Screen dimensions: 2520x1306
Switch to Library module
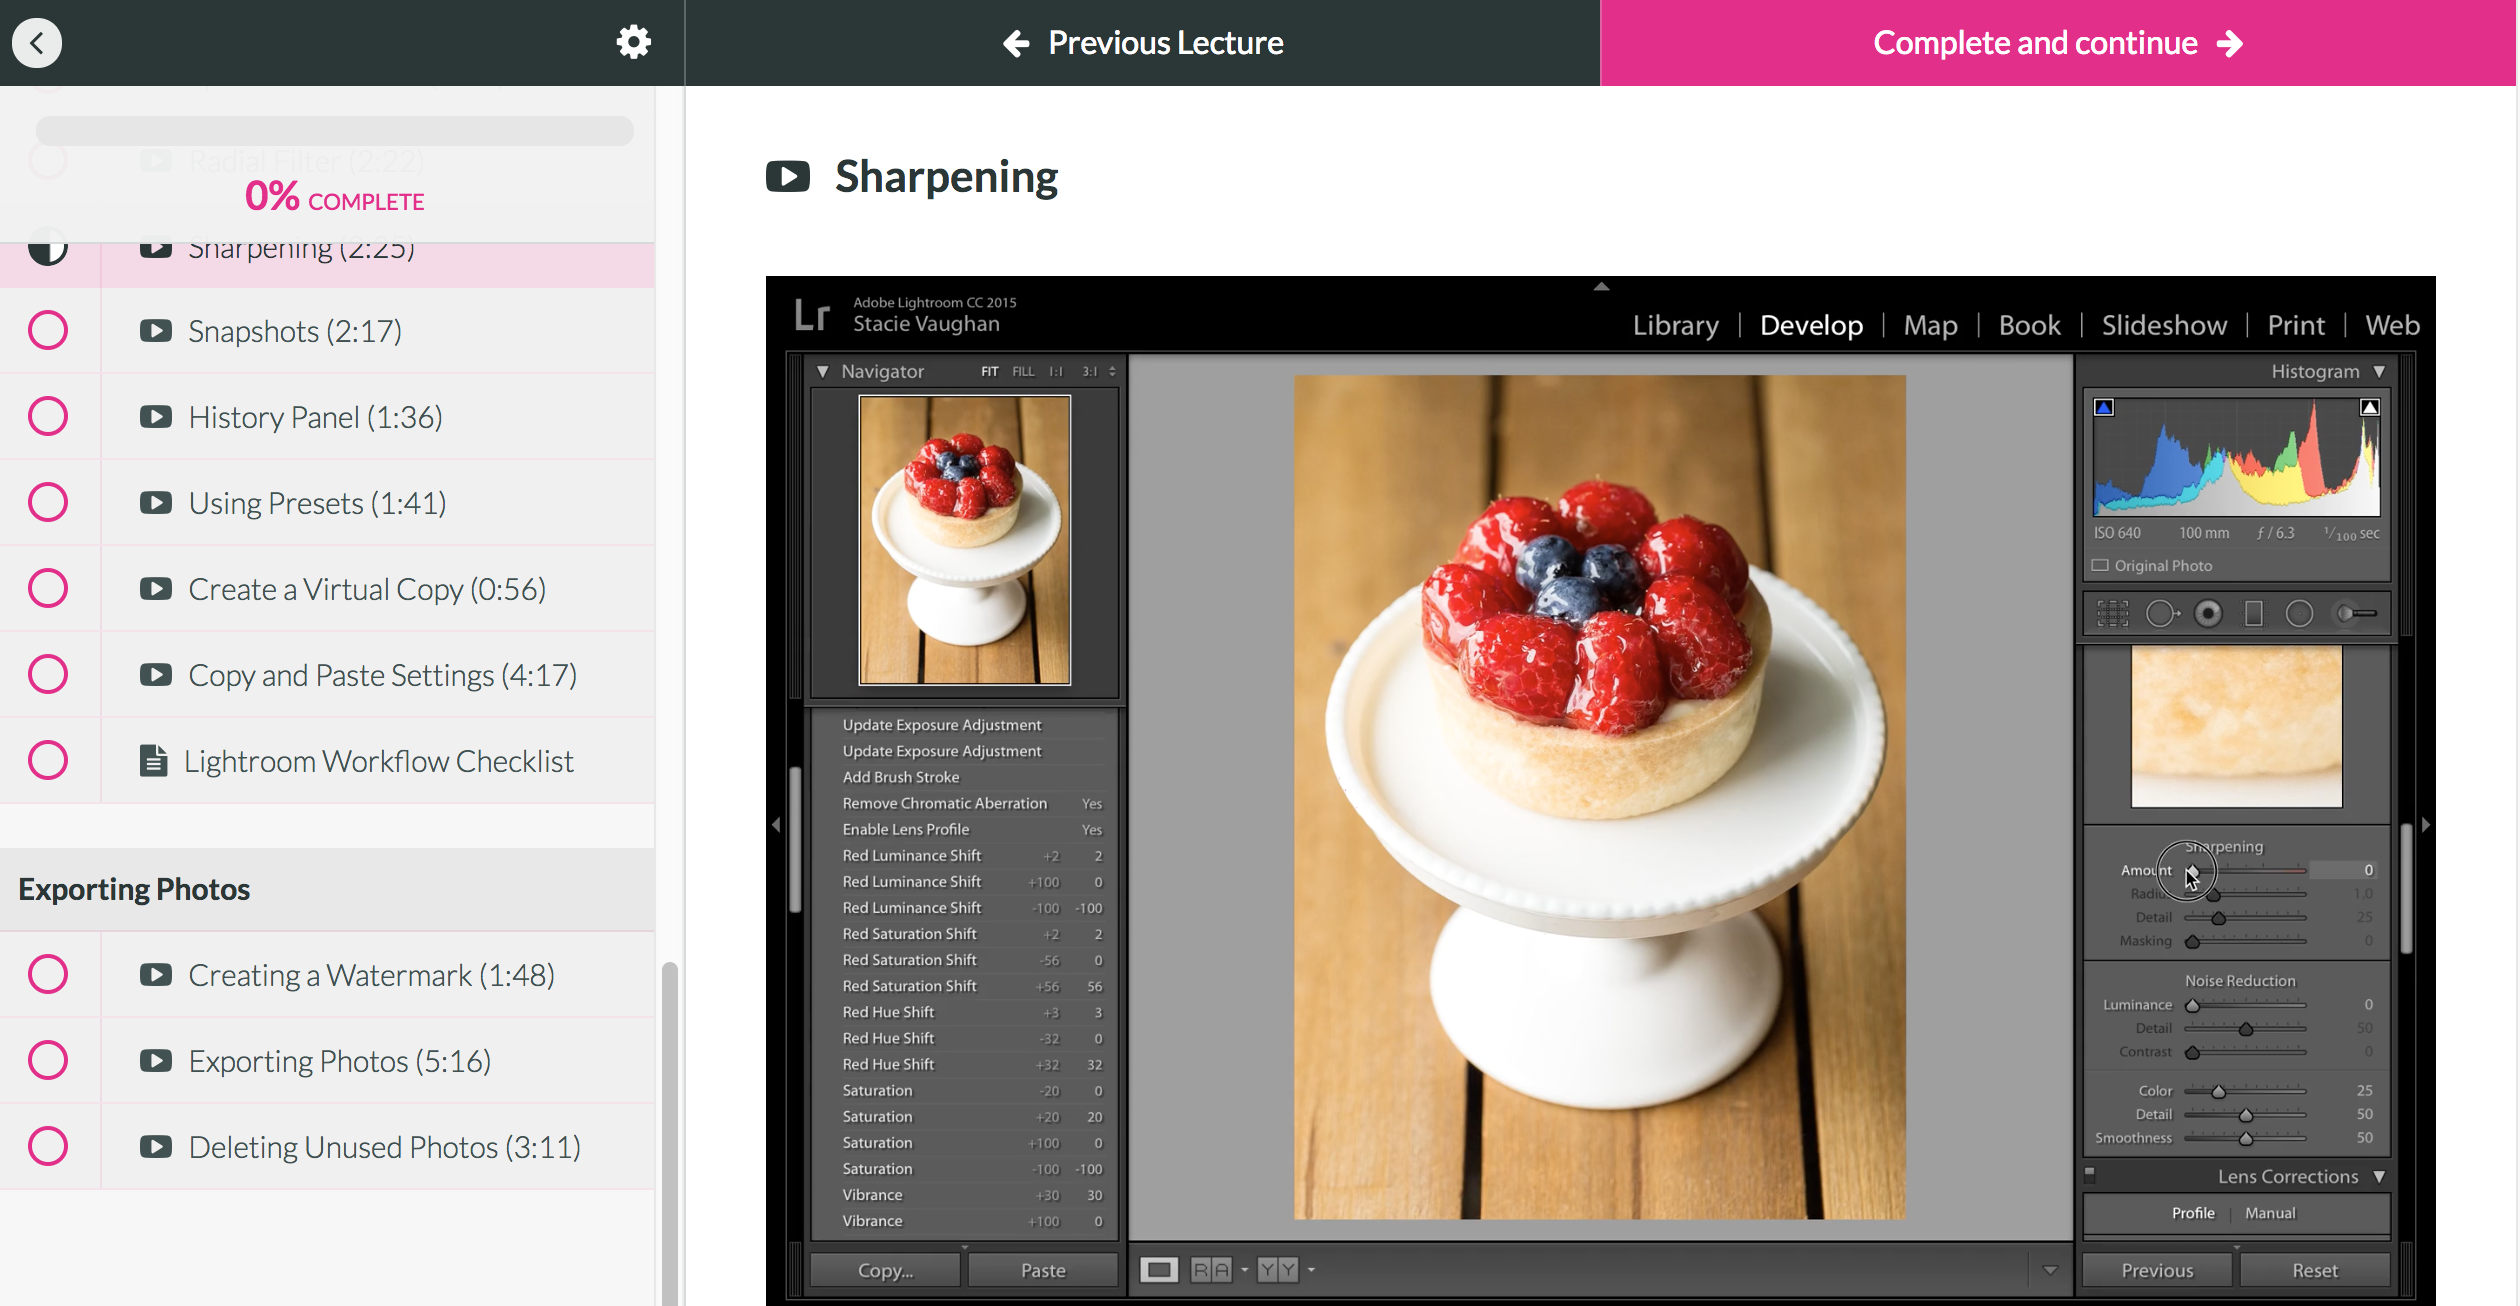pyautogui.click(x=1676, y=325)
